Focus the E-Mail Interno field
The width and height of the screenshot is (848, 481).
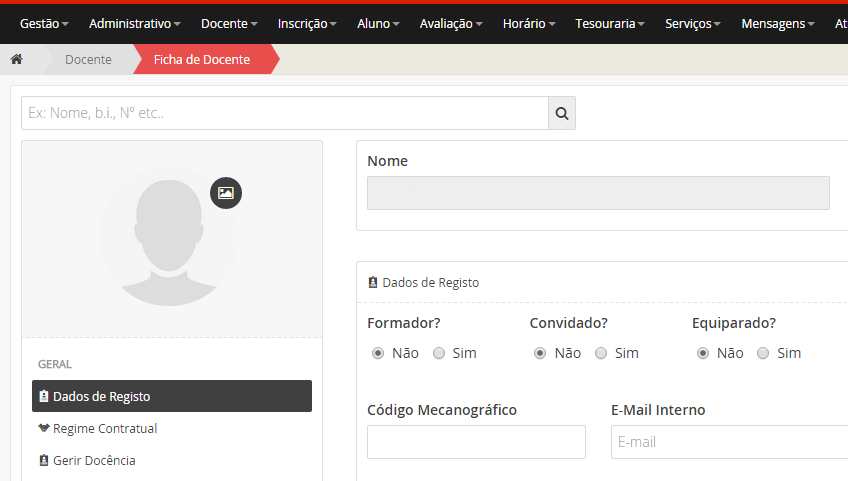(x=728, y=442)
